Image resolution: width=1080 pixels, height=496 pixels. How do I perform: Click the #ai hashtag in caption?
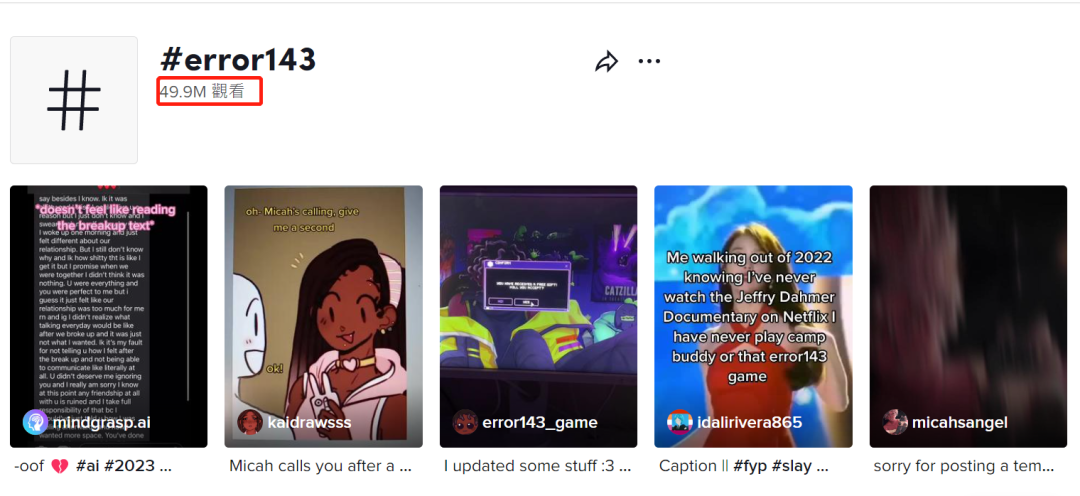(x=87, y=466)
